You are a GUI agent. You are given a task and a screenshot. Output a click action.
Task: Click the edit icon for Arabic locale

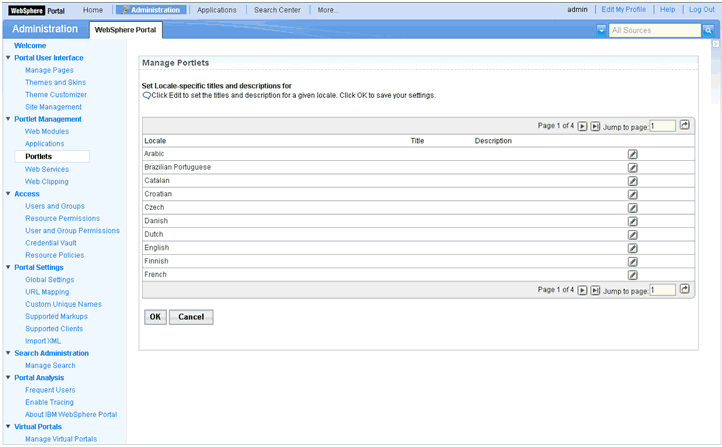[632, 155]
